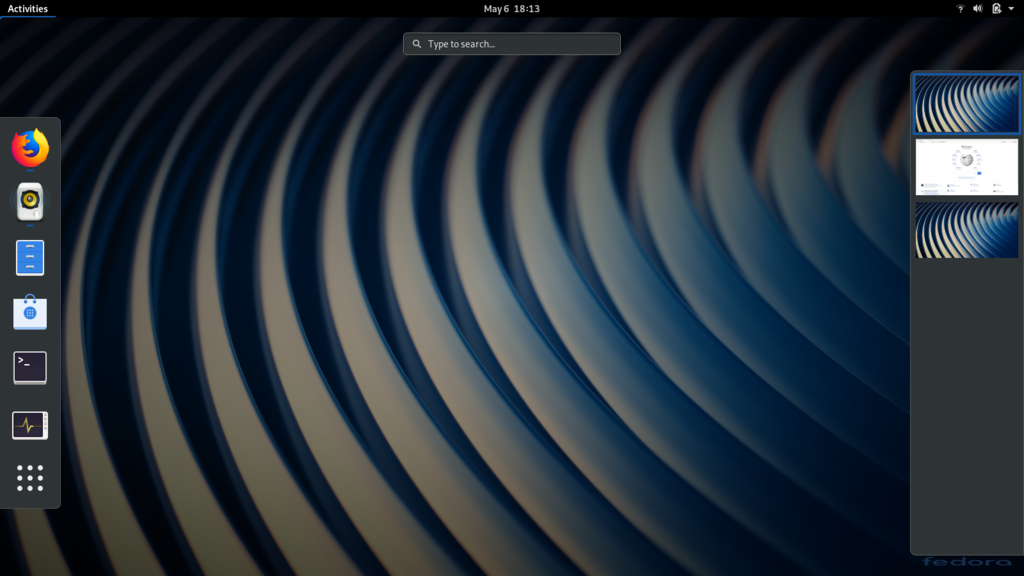
Task: Focus the Type to search field
Action: click(520, 44)
